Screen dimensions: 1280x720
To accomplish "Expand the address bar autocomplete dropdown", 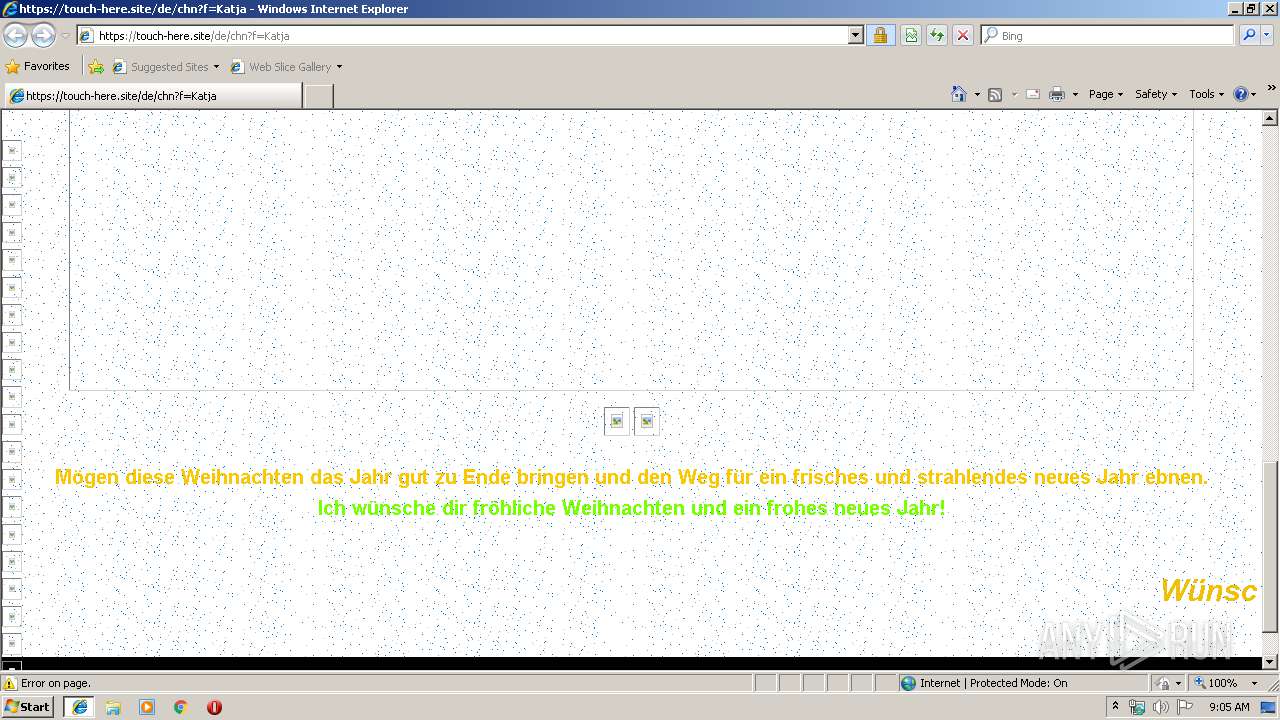I will tap(855, 35).
